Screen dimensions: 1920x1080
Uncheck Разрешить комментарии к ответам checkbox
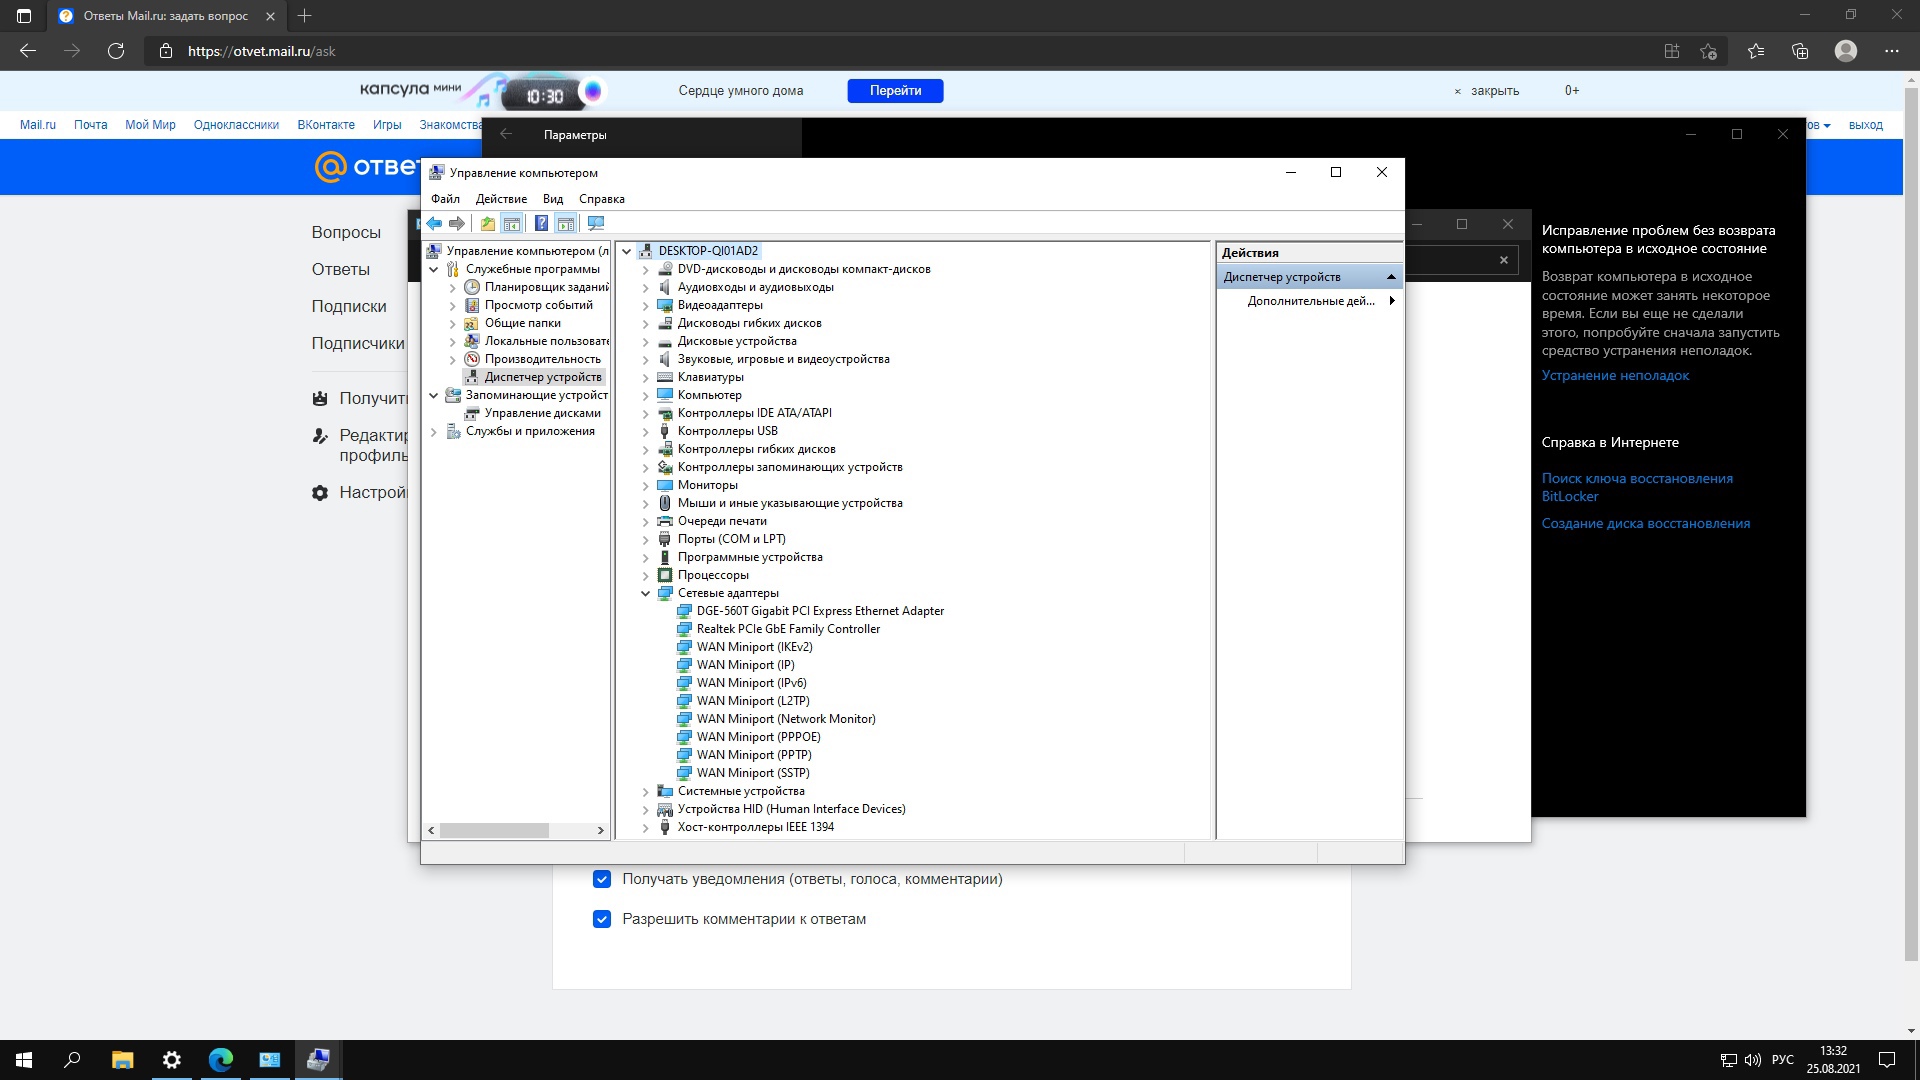tap(602, 919)
